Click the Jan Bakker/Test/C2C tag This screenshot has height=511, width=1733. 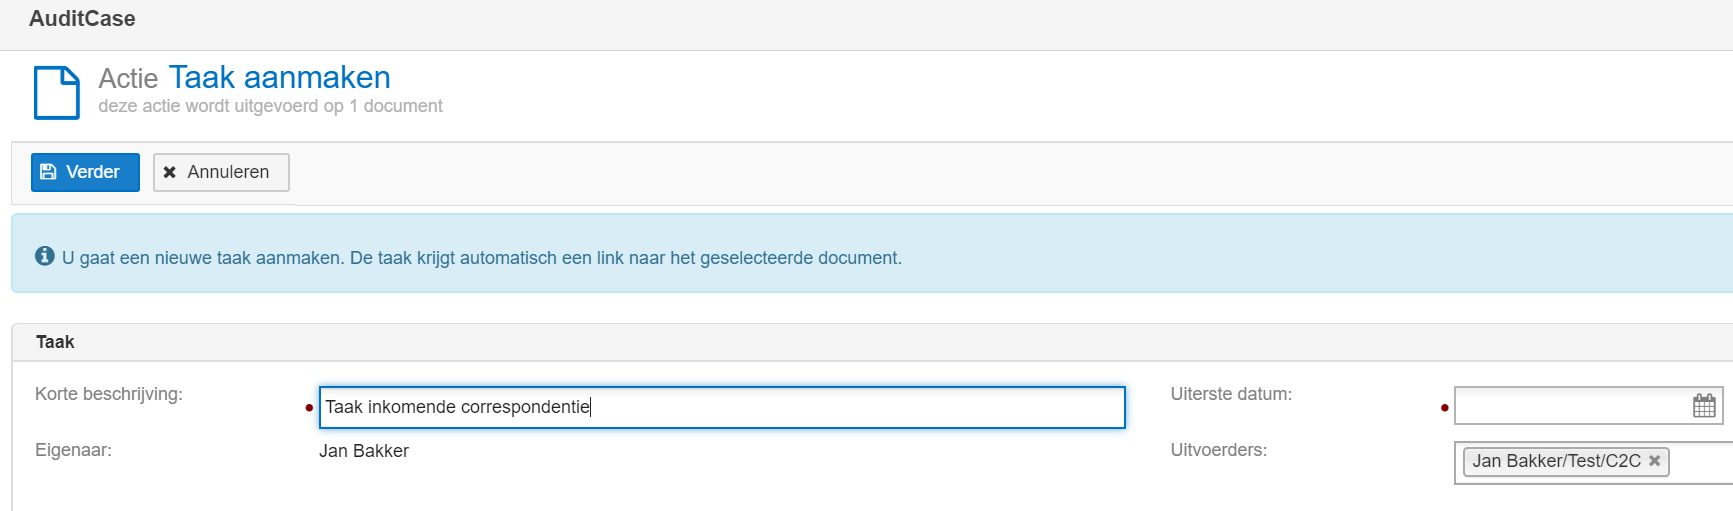coord(1566,461)
